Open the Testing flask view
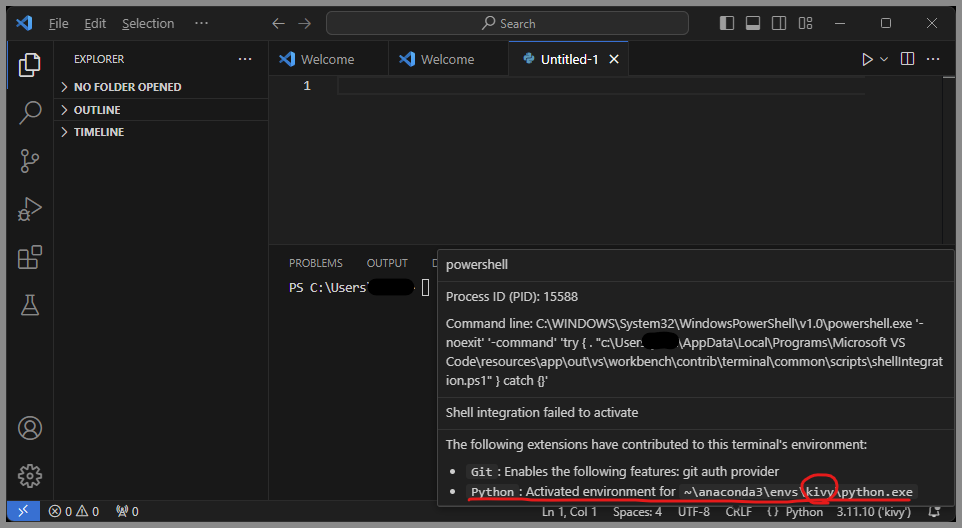 (29, 305)
